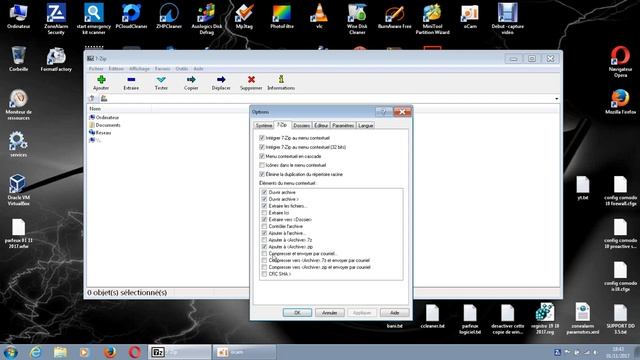Select the BurnAware Free desktop icon
The height and width of the screenshot is (360, 640).
[x=394, y=16]
